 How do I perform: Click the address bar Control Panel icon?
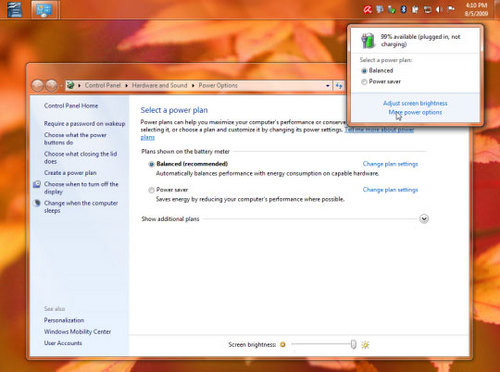click(70, 85)
